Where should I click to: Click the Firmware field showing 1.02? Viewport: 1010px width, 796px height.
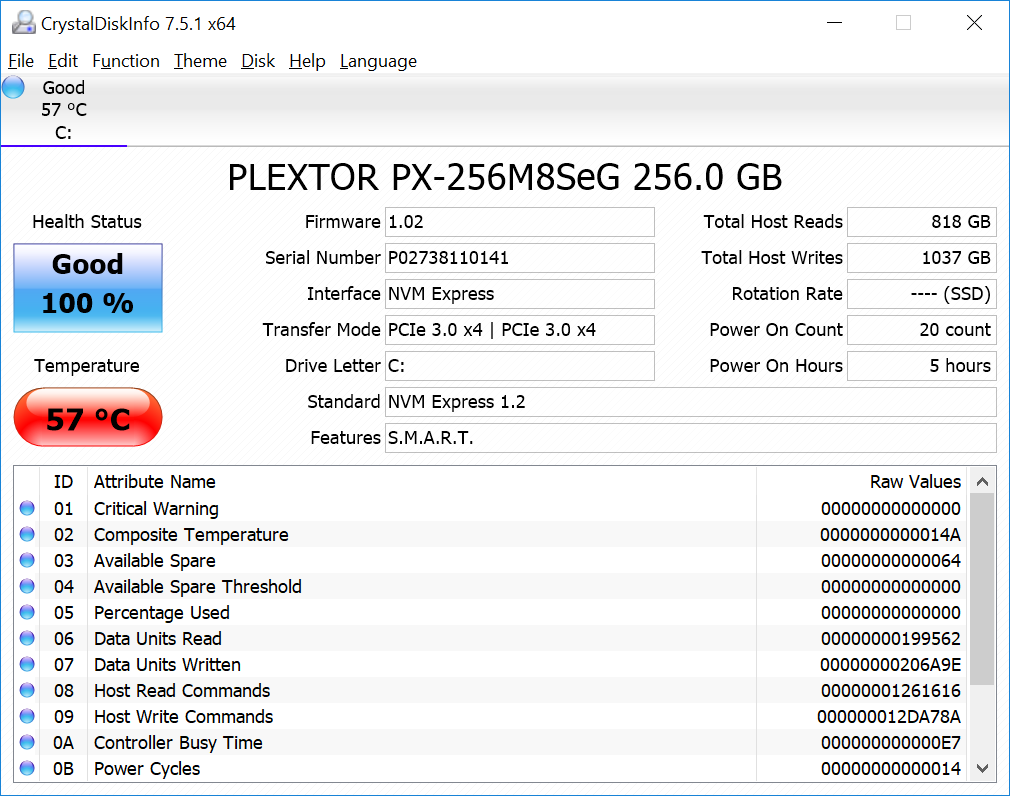coord(520,222)
